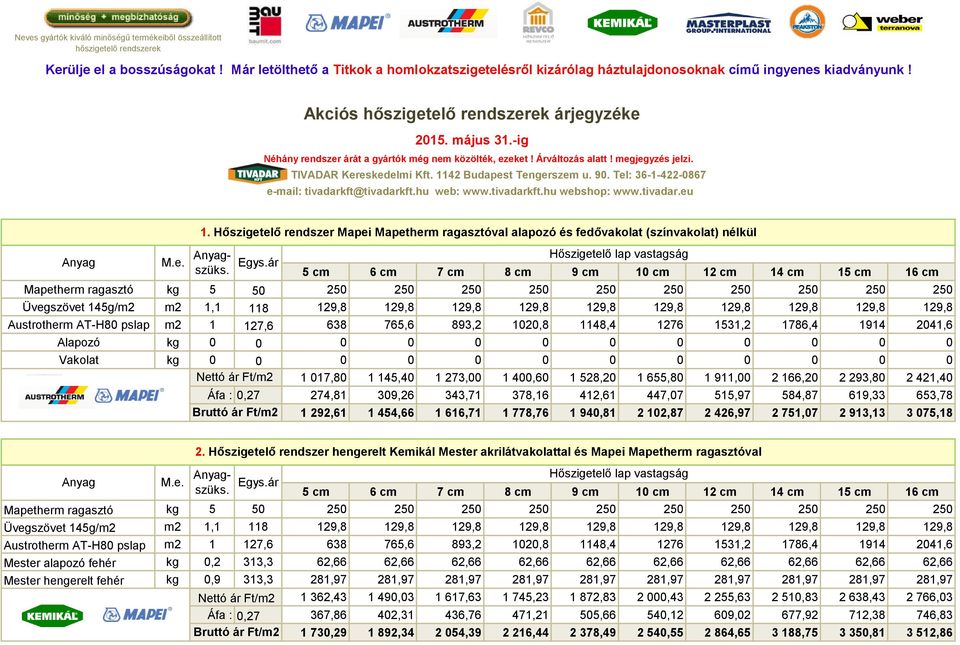This screenshot has height=645, width=960.
Task: Click the Kemikál logo under table 2
Action: click(52, 615)
